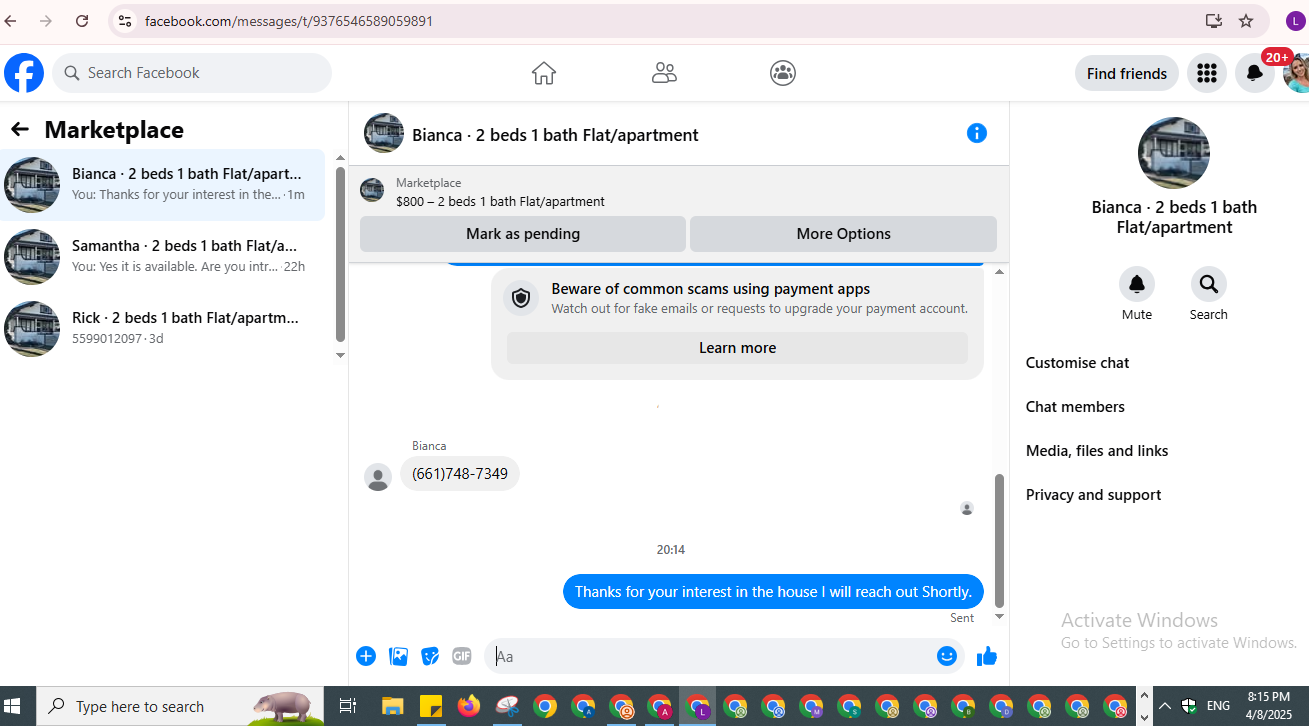
Task: Click the phone number (661)748-7349 message
Action: point(460,474)
